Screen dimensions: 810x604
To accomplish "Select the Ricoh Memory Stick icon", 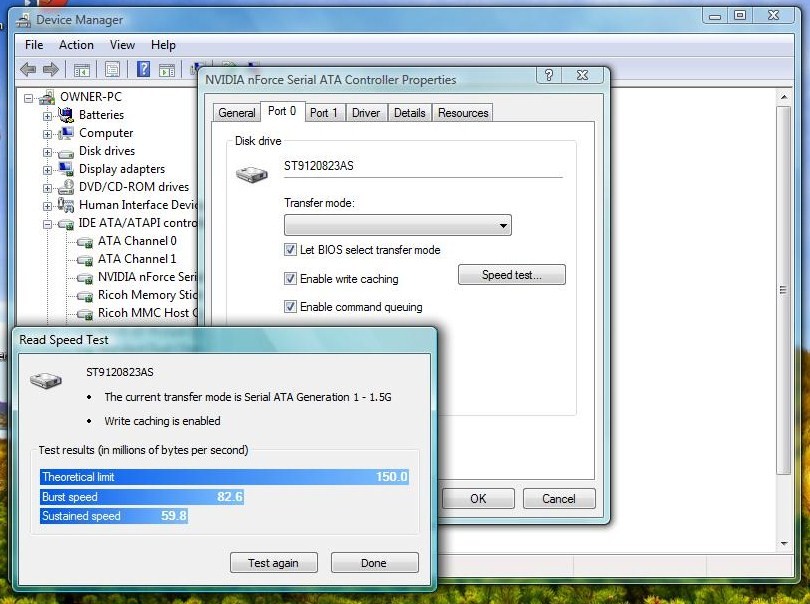I will click(85, 296).
